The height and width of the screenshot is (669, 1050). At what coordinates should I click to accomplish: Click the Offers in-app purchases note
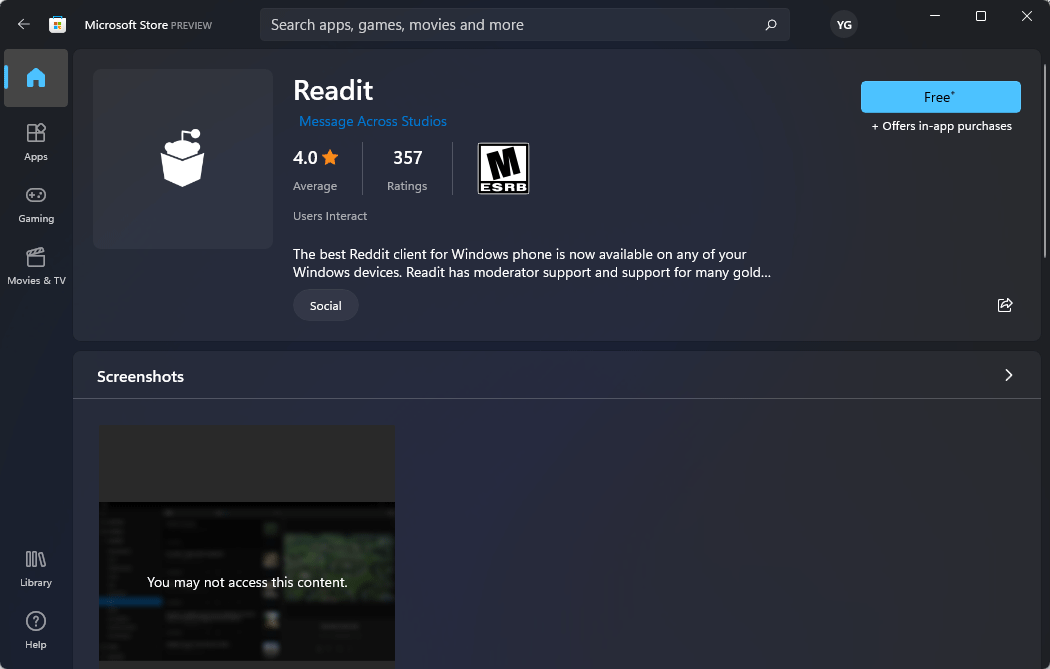click(x=941, y=126)
